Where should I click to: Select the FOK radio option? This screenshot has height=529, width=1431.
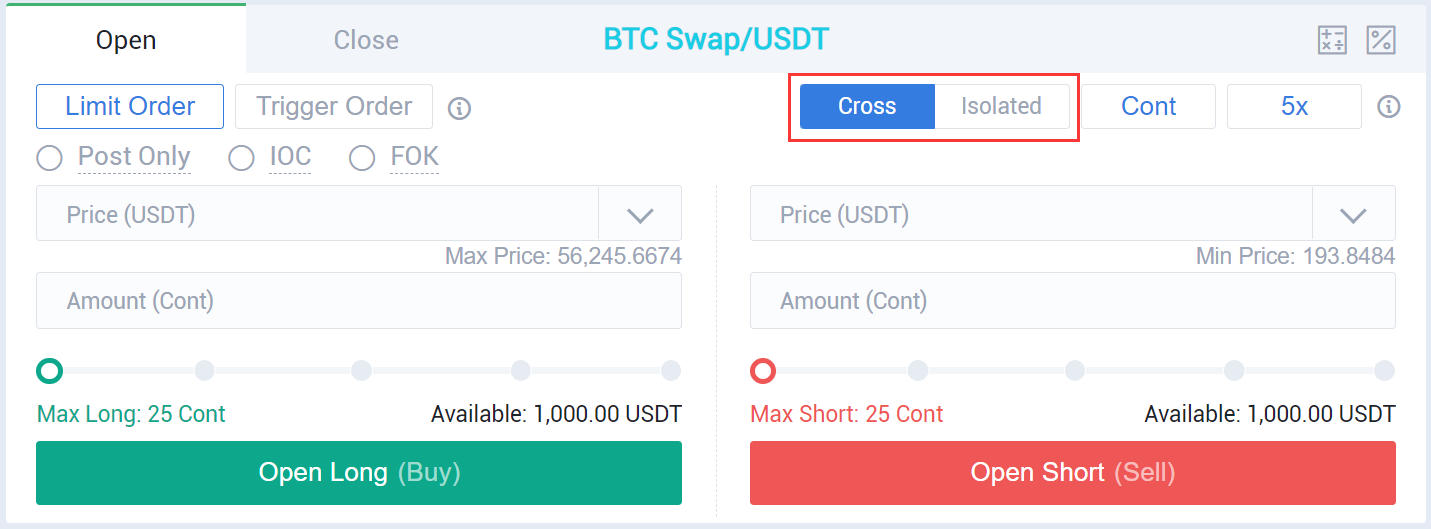click(x=362, y=158)
